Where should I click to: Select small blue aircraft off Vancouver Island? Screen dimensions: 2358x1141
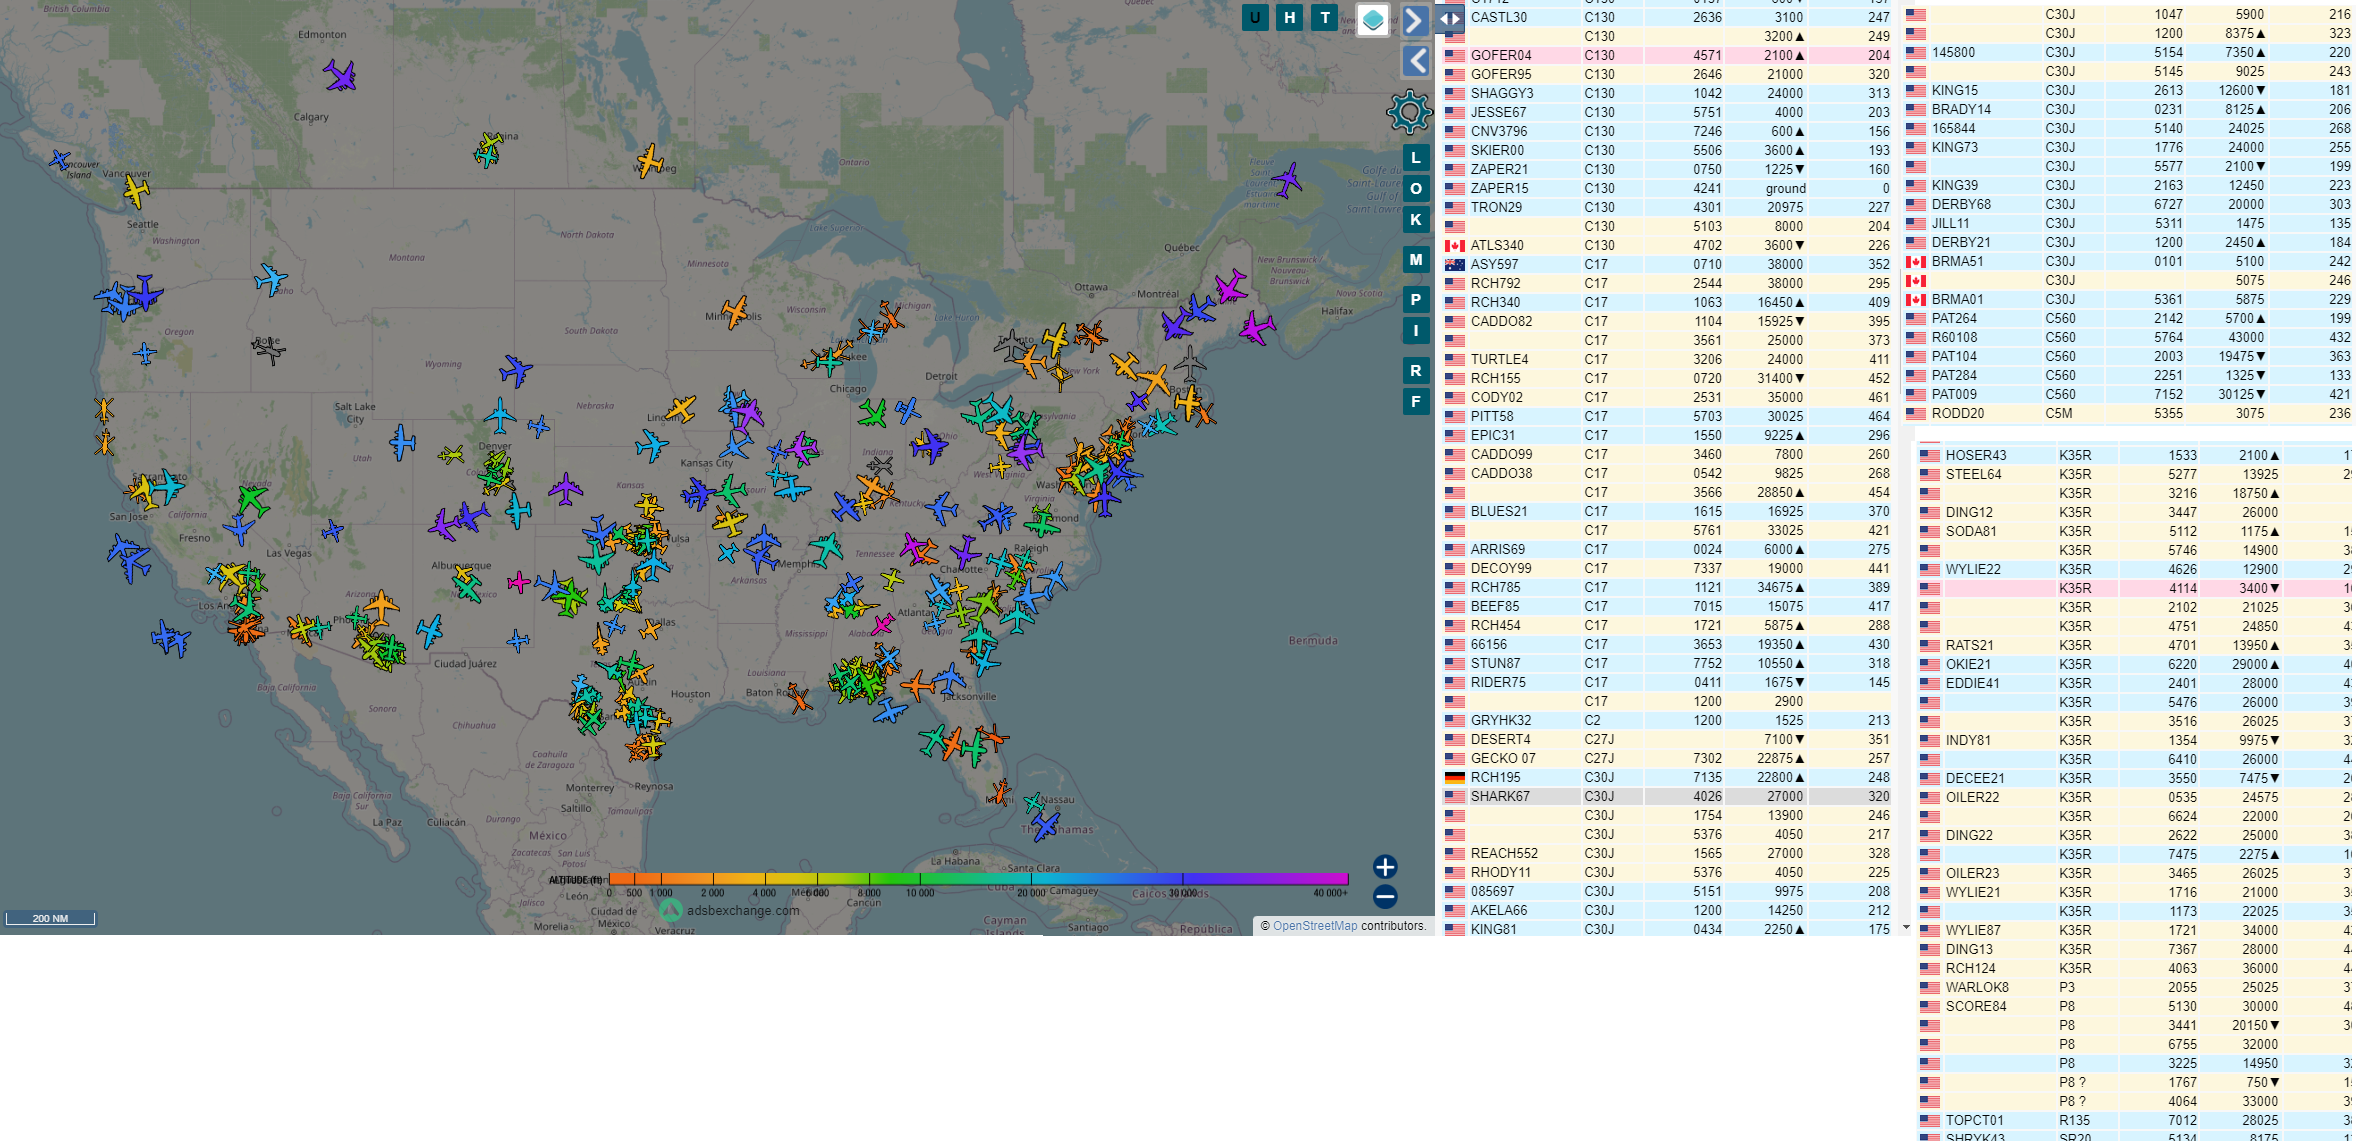click(x=60, y=160)
